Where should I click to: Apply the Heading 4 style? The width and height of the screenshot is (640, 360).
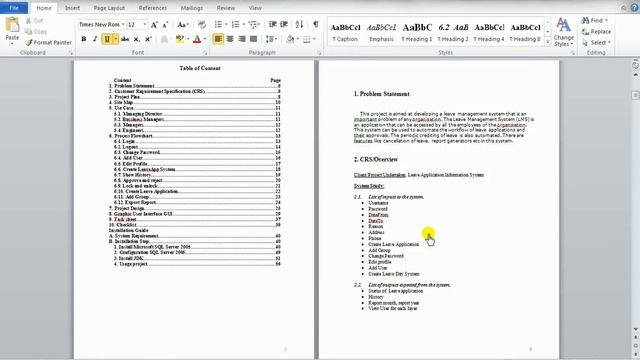point(489,32)
